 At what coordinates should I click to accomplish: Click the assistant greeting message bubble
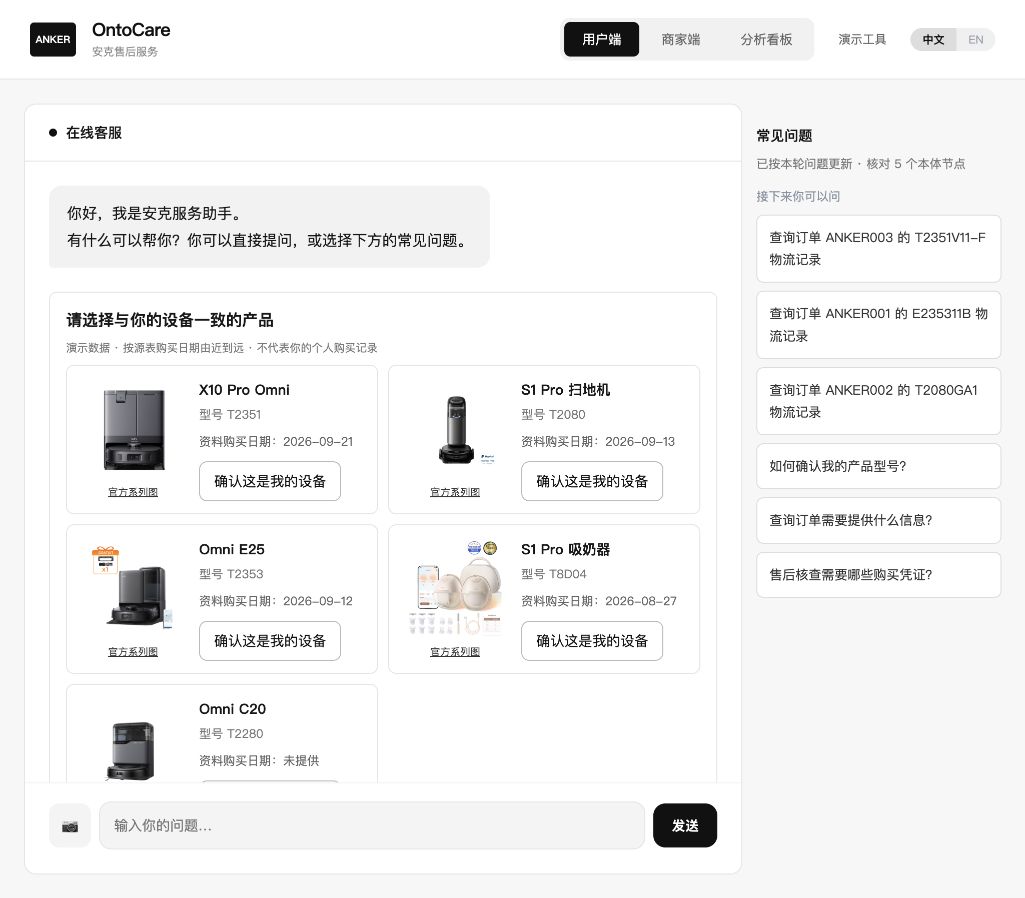[269, 227]
